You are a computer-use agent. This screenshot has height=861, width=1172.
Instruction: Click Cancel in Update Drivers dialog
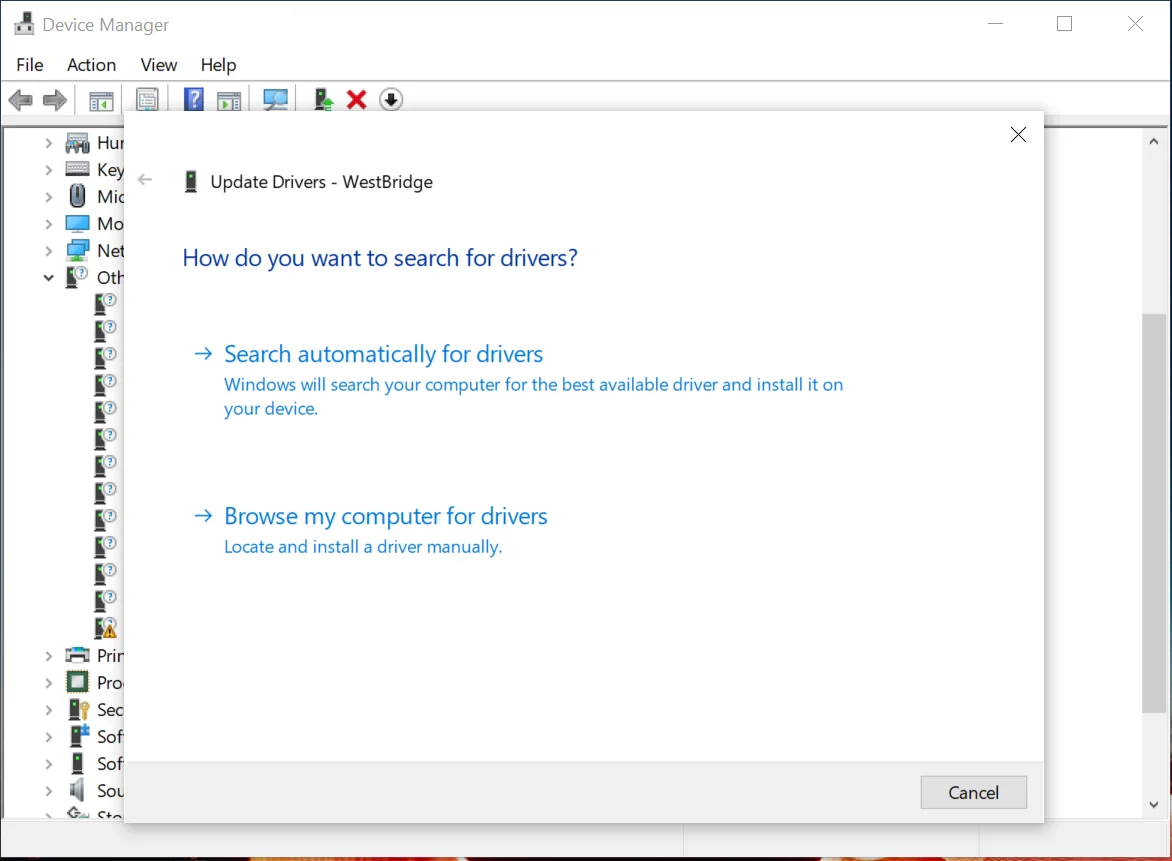pos(973,792)
